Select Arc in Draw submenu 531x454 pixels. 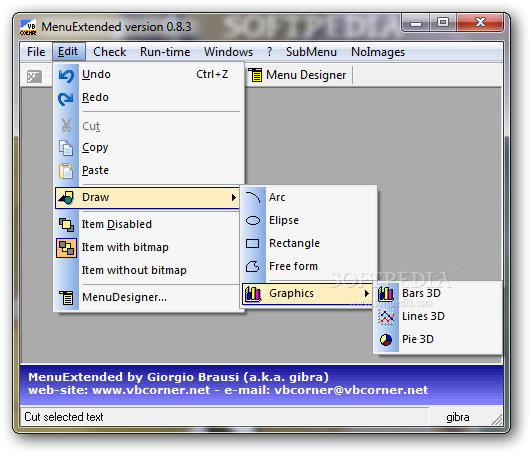point(309,197)
